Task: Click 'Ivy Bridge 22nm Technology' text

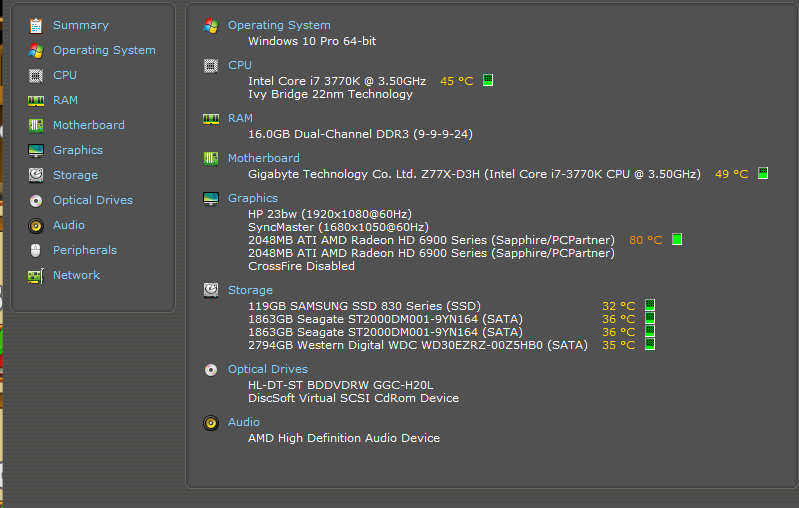Action: [x=330, y=94]
